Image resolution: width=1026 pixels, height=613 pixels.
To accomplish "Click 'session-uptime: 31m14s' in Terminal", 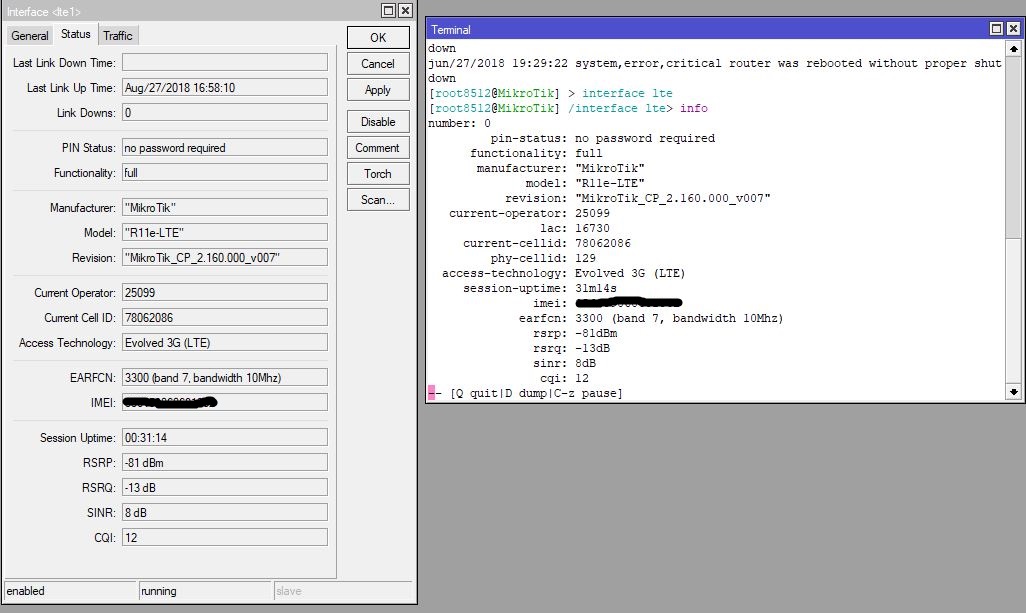I will [x=540, y=289].
